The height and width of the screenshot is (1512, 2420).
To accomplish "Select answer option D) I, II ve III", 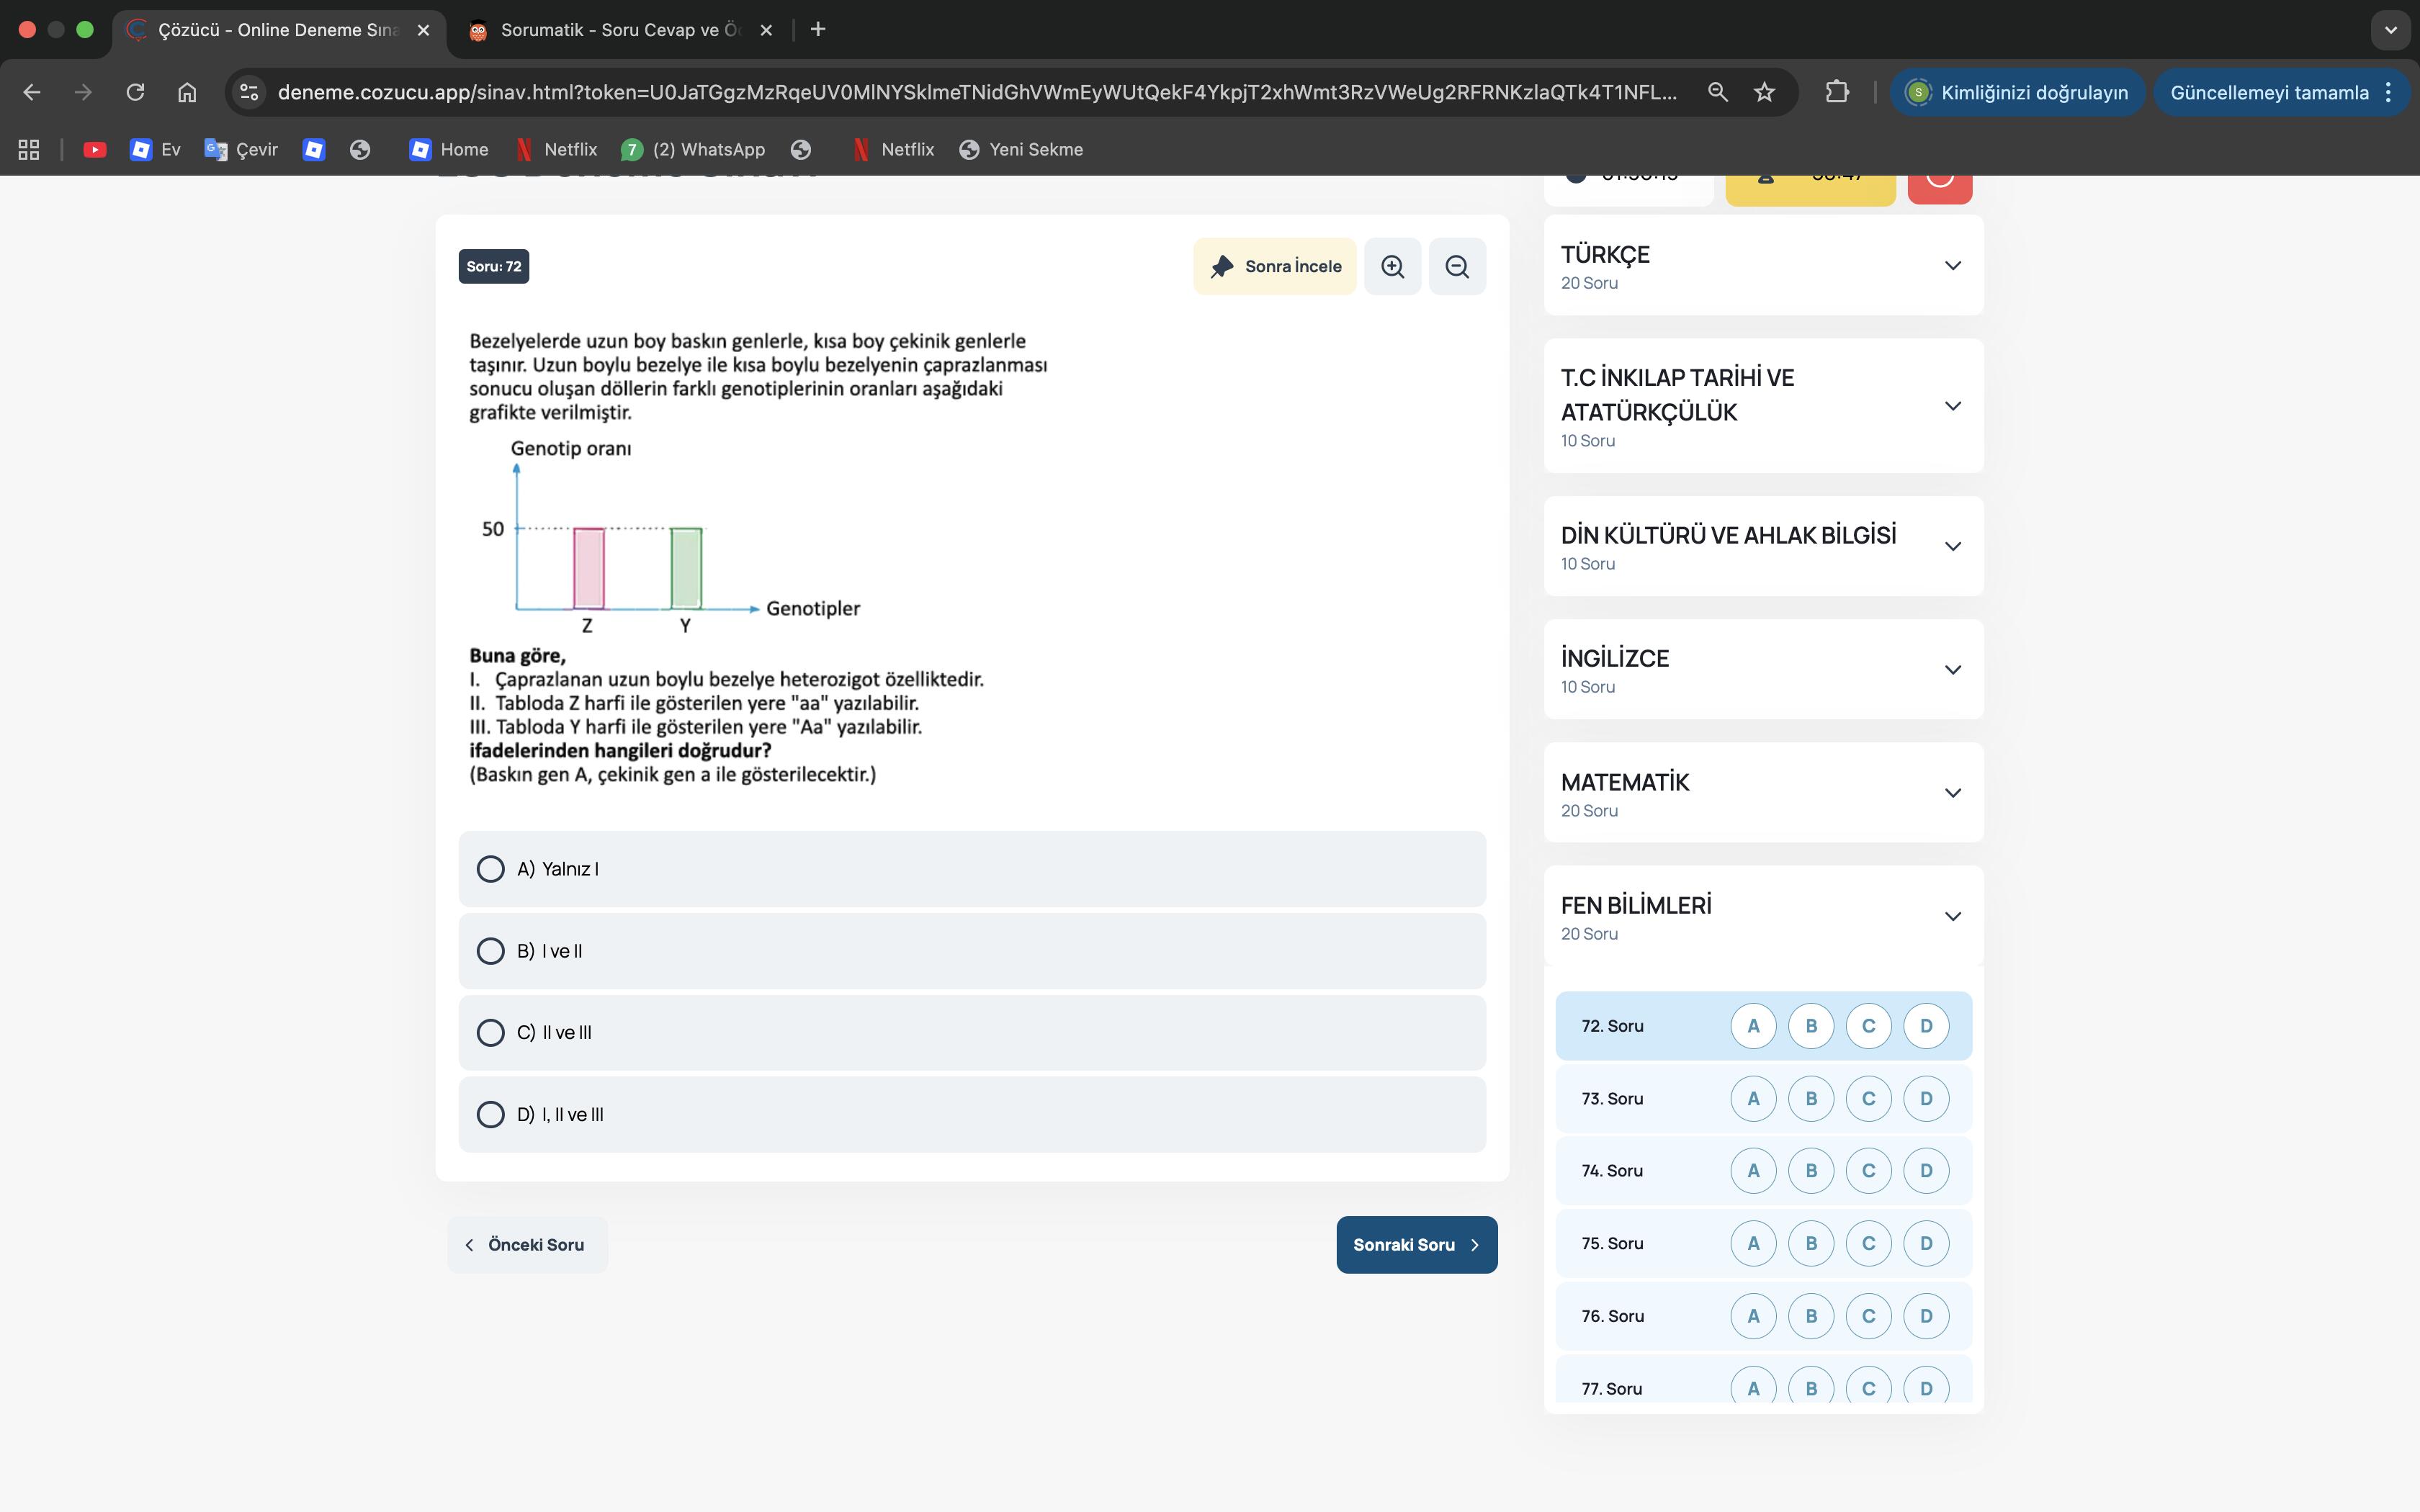I will coord(490,1114).
